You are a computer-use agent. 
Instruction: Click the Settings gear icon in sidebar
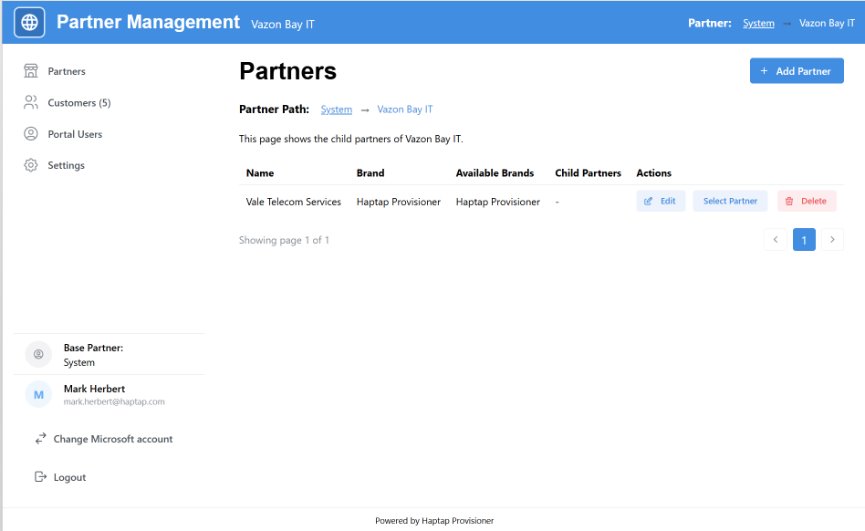click(x=31, y=165)
